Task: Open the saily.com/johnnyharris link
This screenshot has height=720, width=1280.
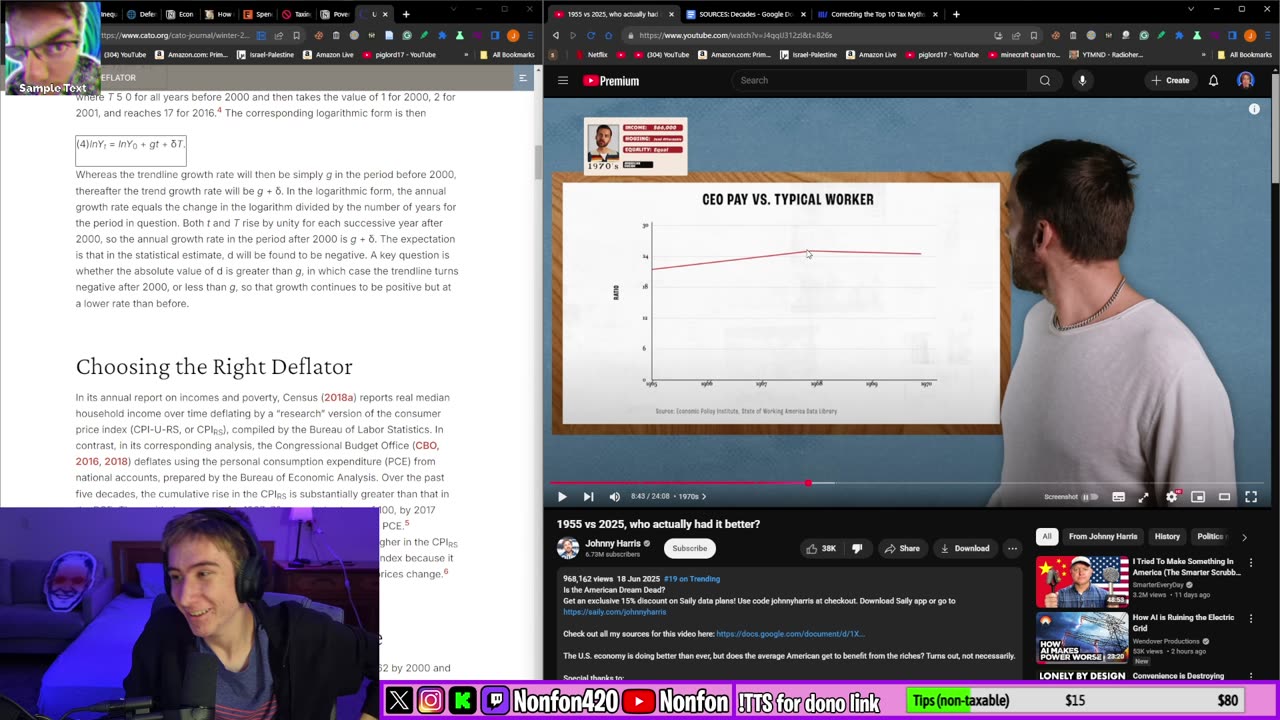Action: point(614,612)
